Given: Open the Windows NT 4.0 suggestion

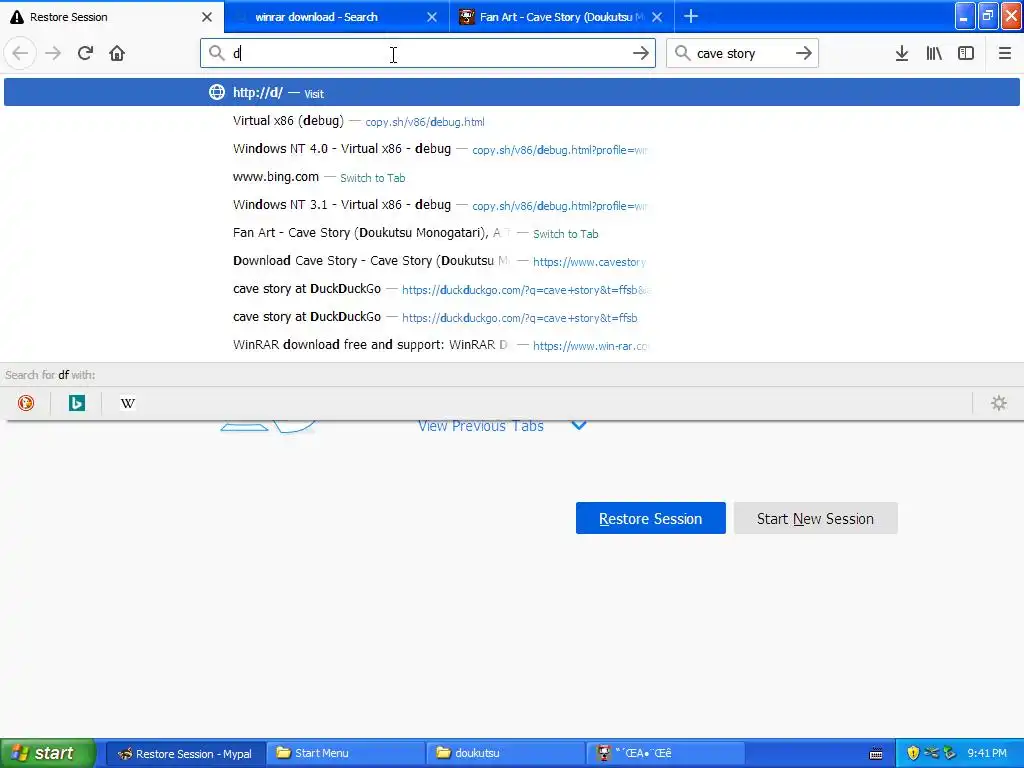Looking at the screenshot, I should [x=512, y=149].
